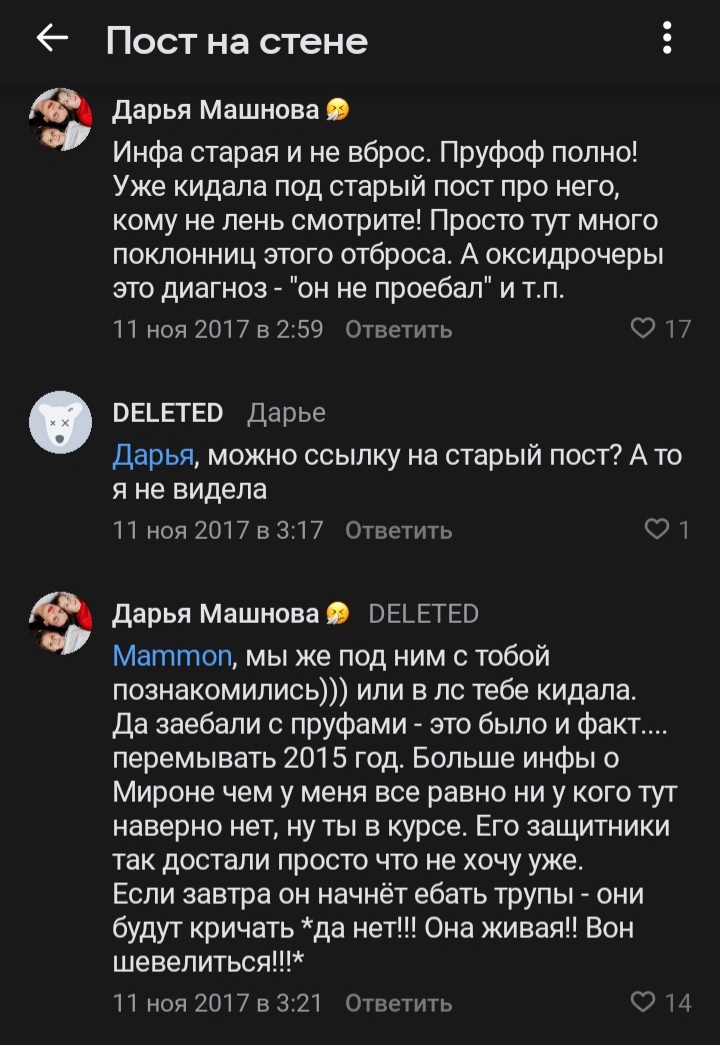Tap the back arrow icon

coord(51,40)
